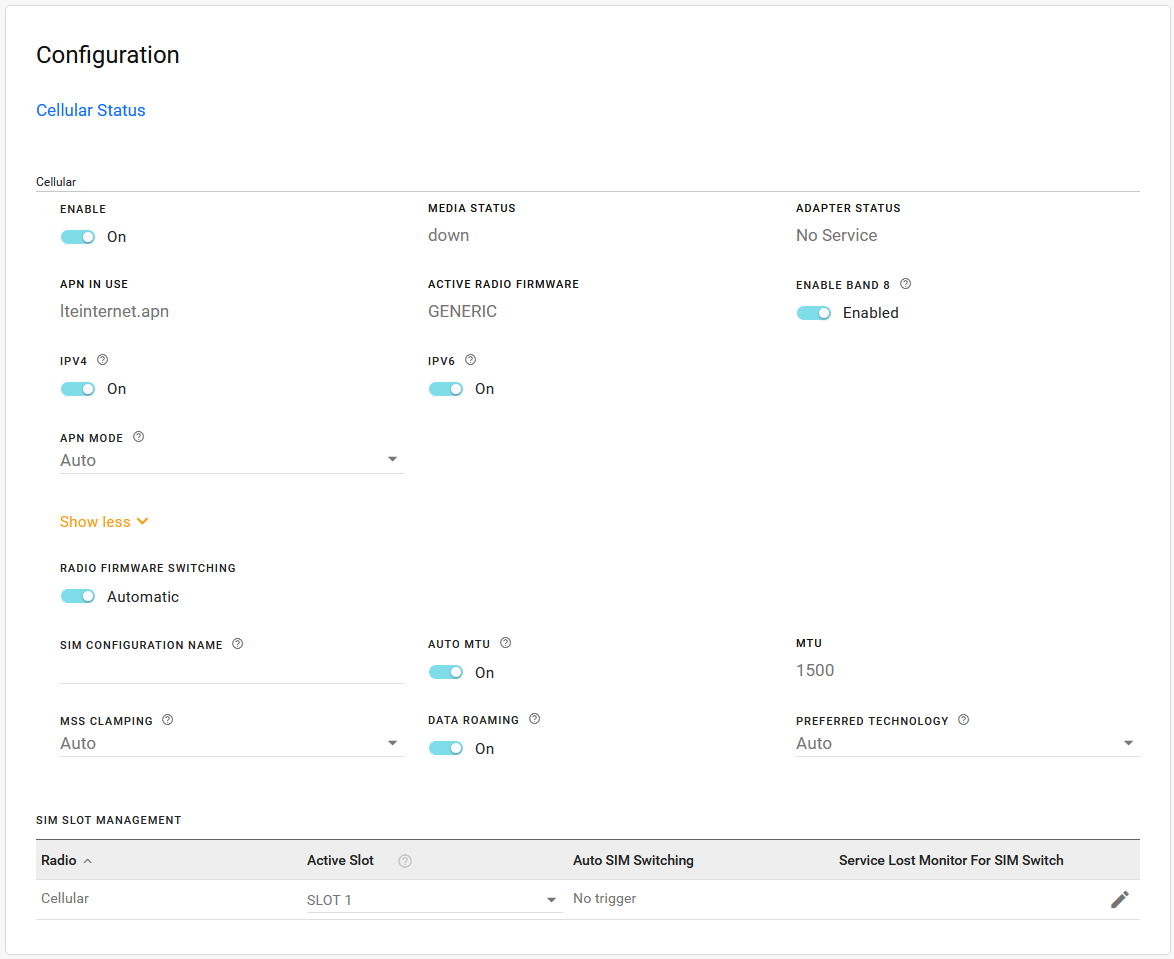Click help icon next to Active Slot header
Image resolution: width=1174 pixels, height=959 pixels.
click(405, 861)
